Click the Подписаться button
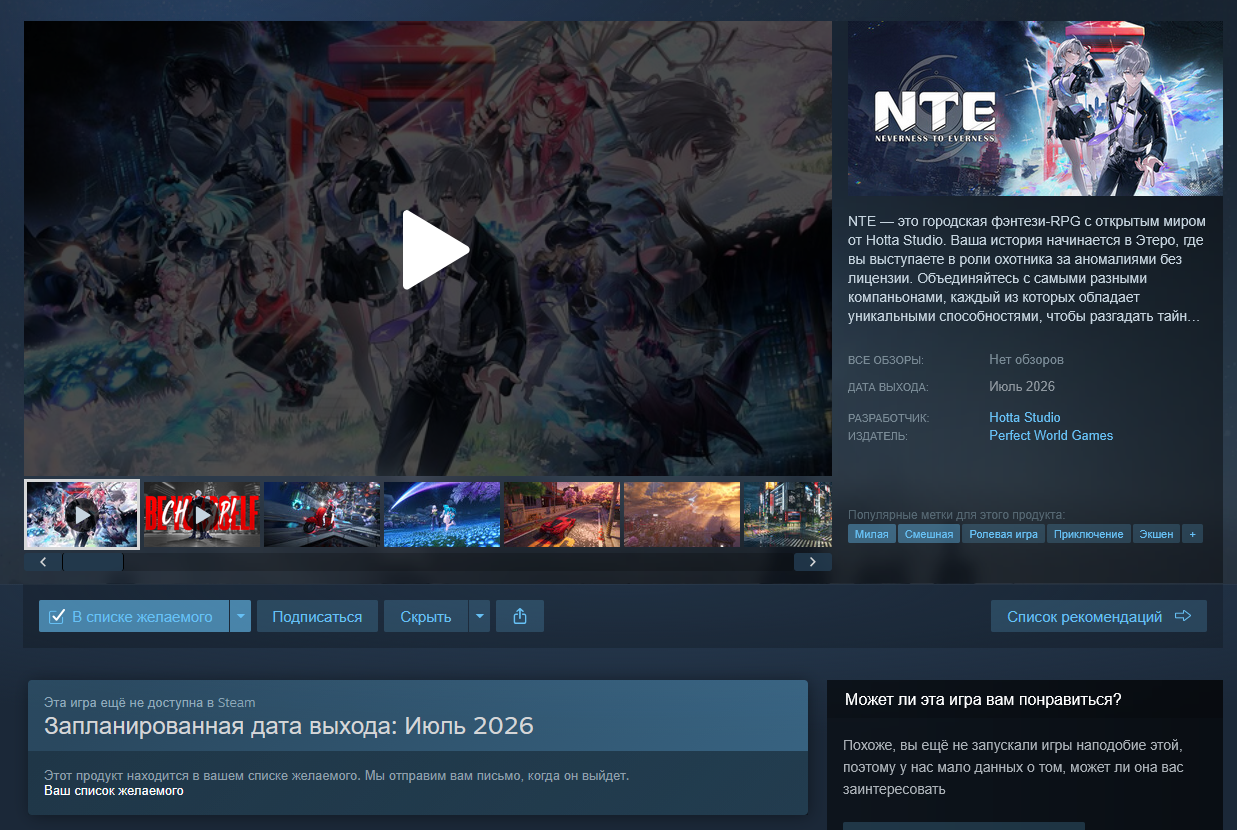Viewport: 1237px width, 830px height. point(317,616)
